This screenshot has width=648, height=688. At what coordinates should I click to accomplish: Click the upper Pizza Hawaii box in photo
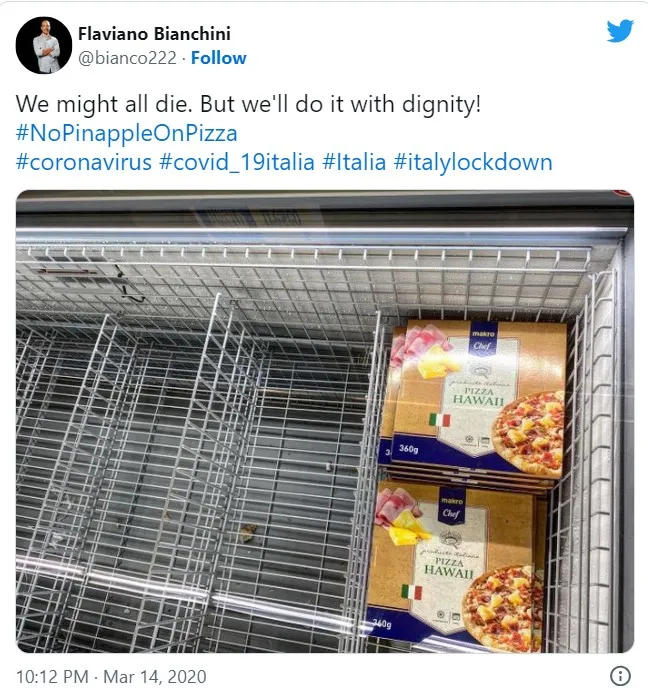point(474,397)
